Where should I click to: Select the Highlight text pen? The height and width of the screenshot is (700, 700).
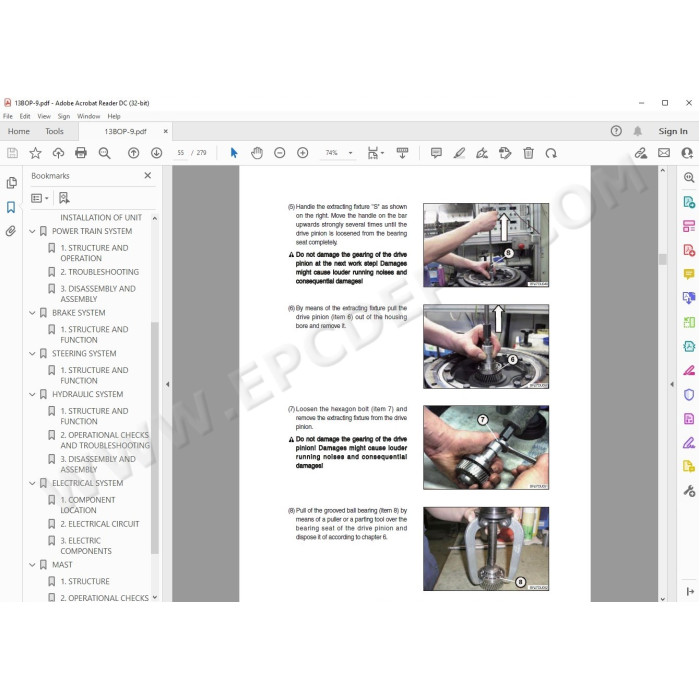459,153
